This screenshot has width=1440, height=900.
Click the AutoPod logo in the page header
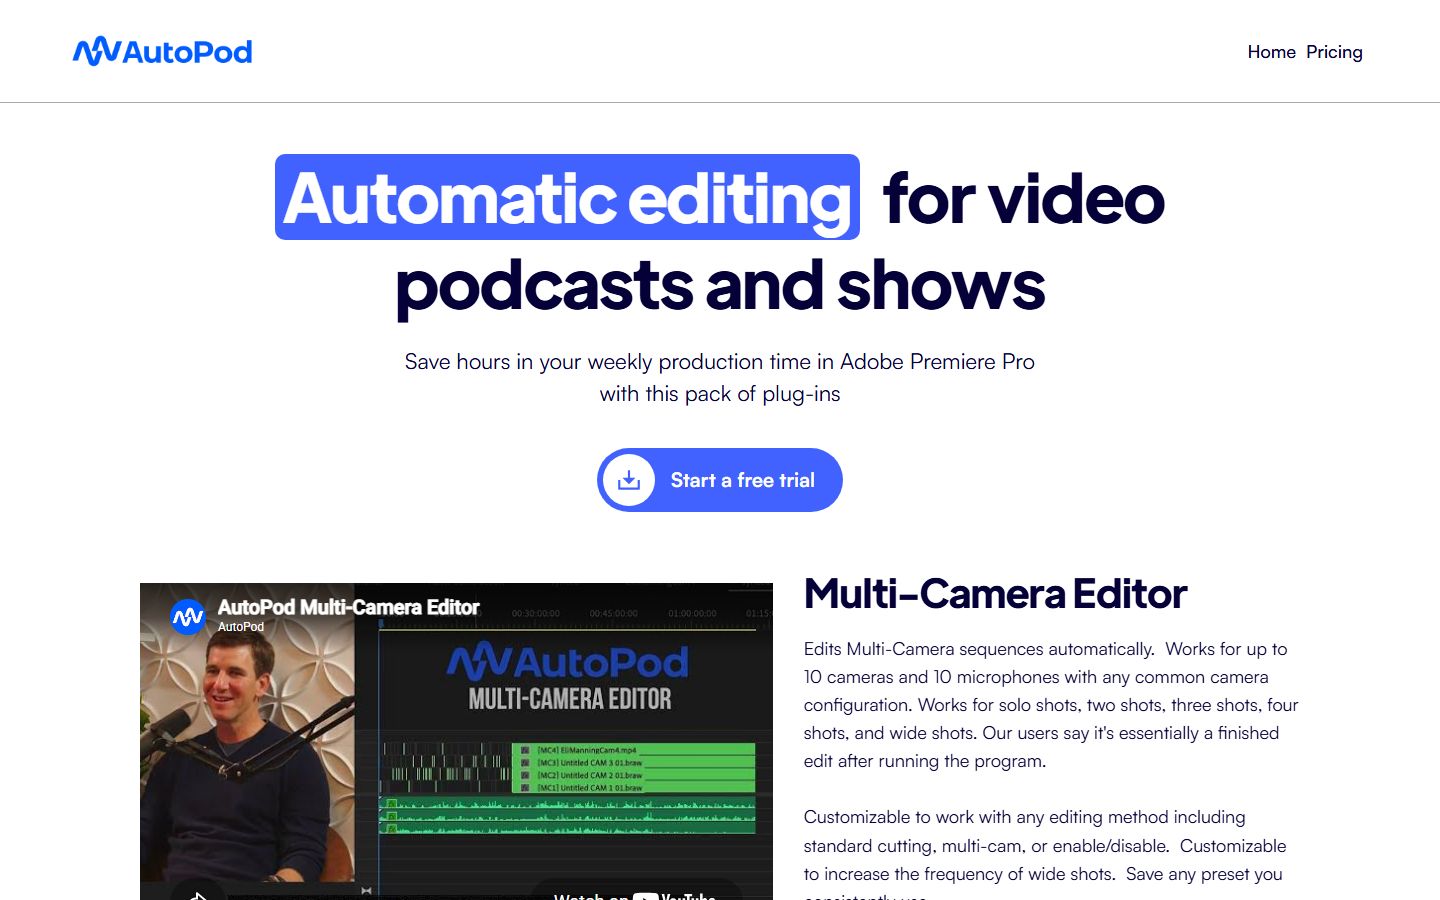click(x=162, y=51)
